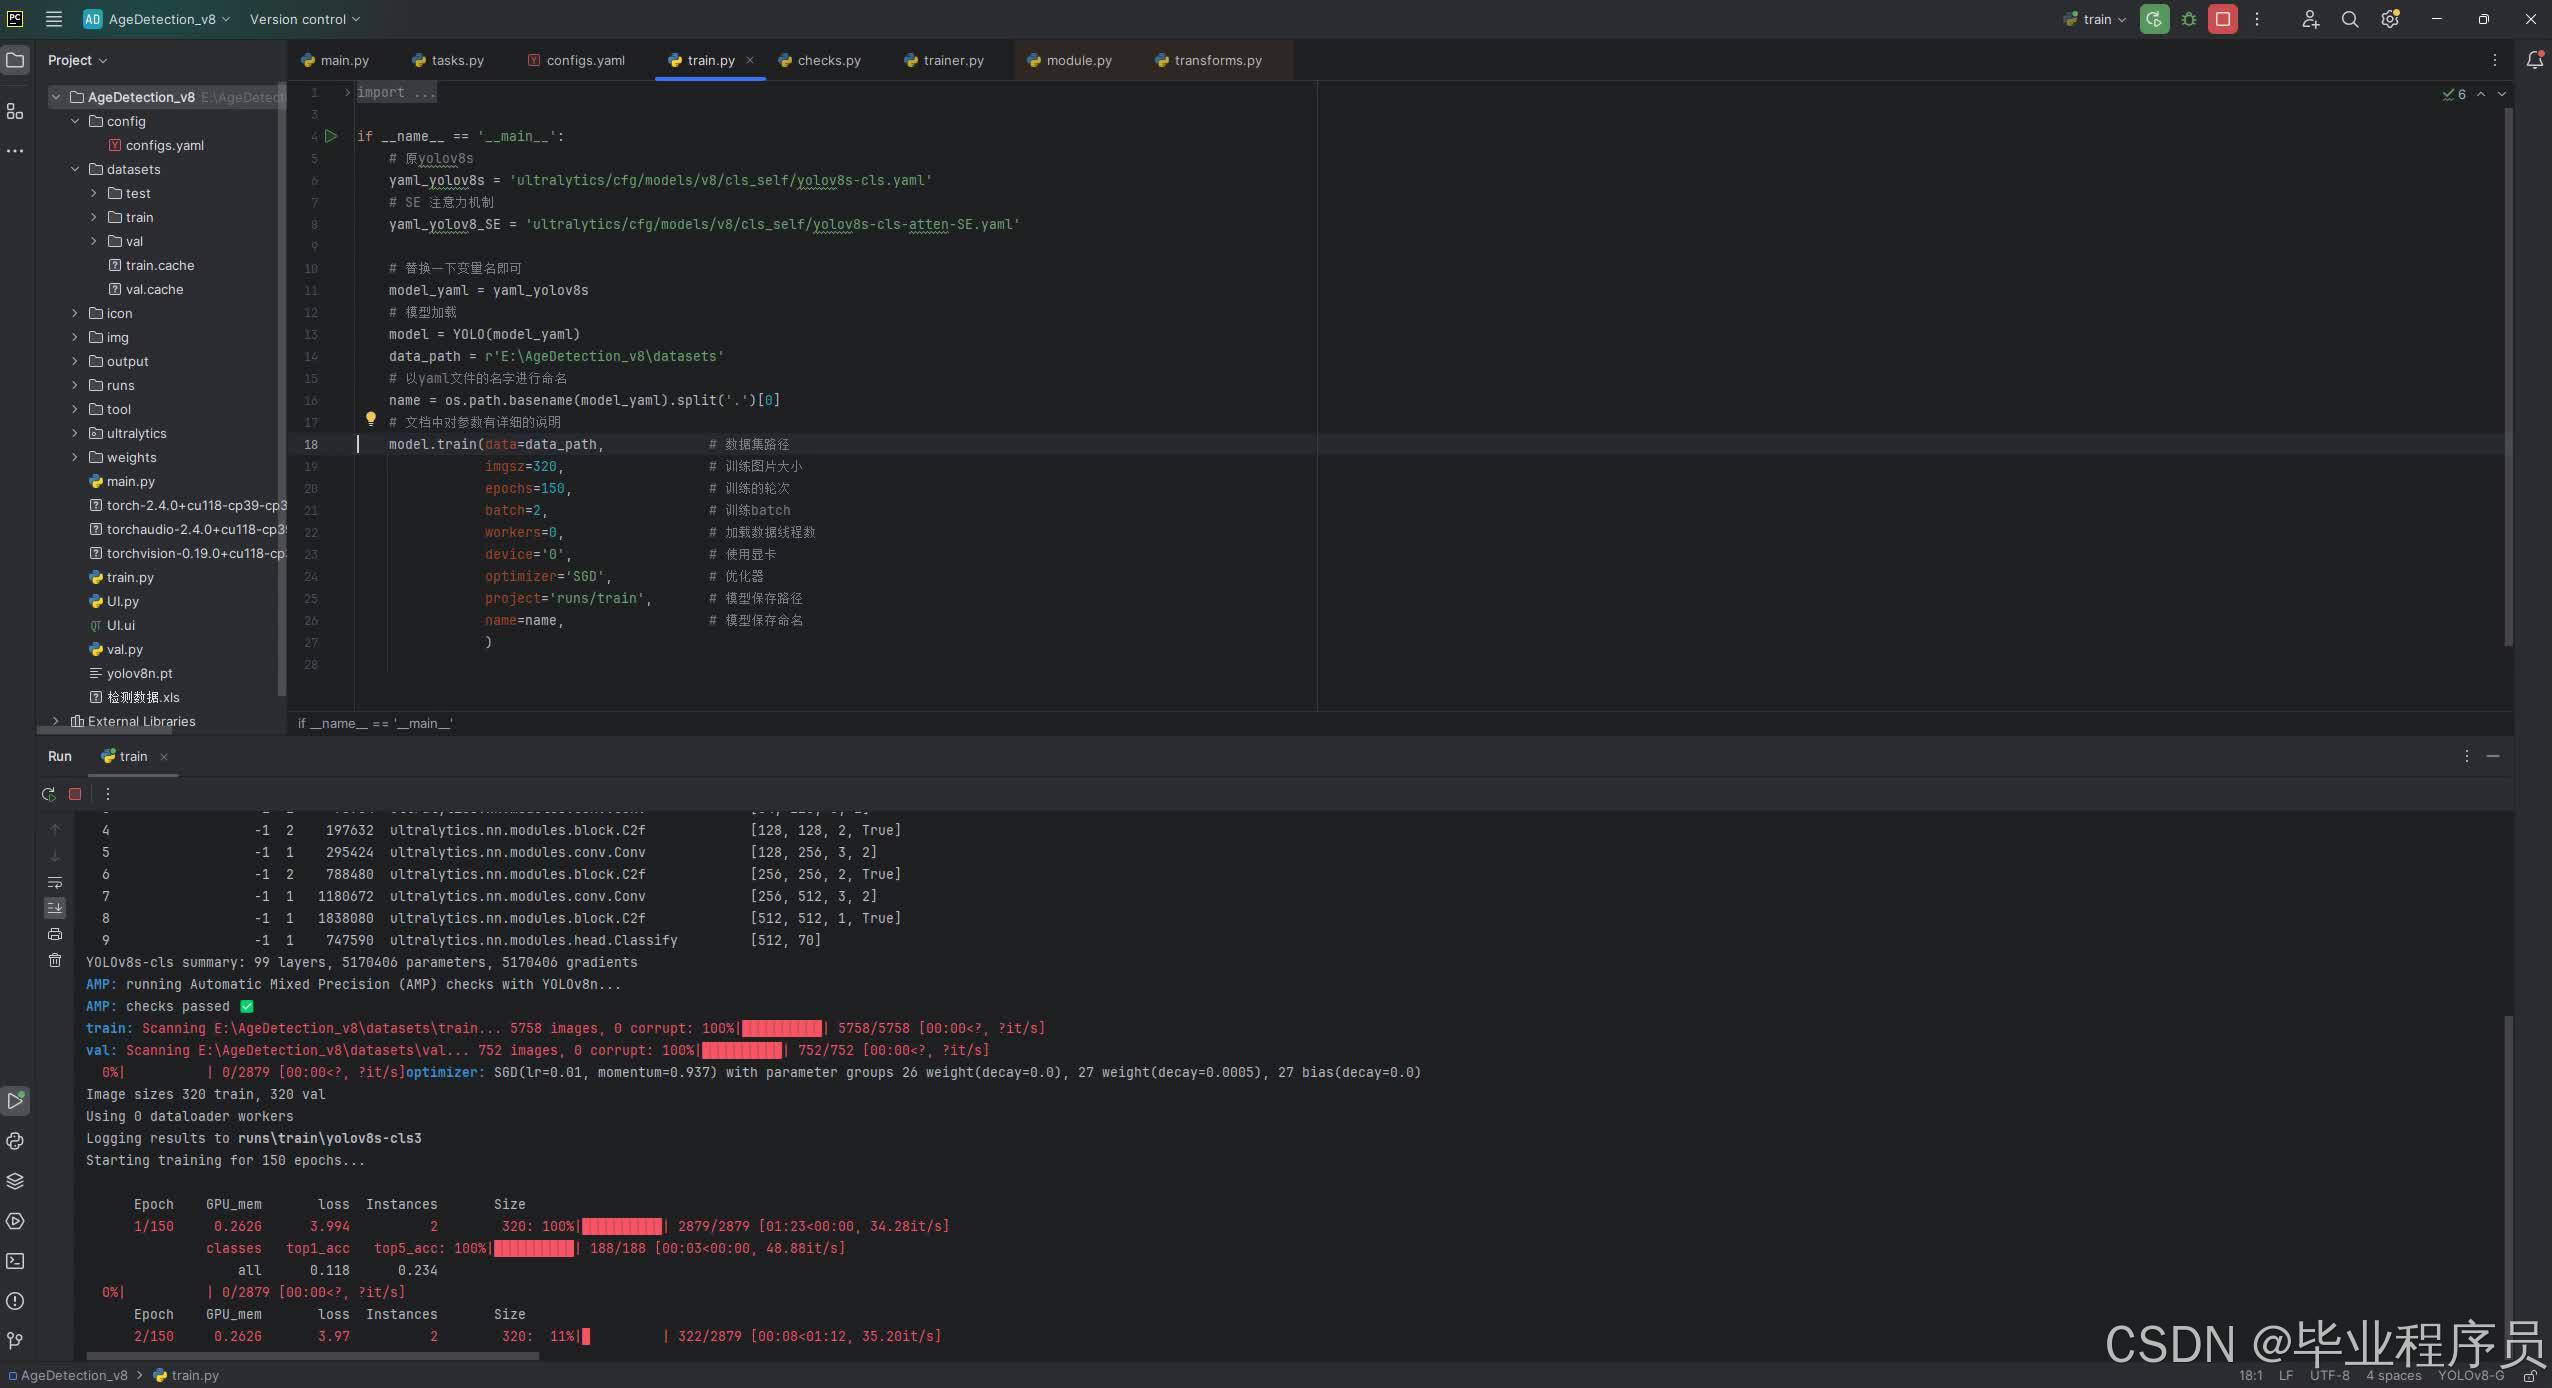
Task: Go to next highlighted problem arrow
Action: [x=2502, y=94]
